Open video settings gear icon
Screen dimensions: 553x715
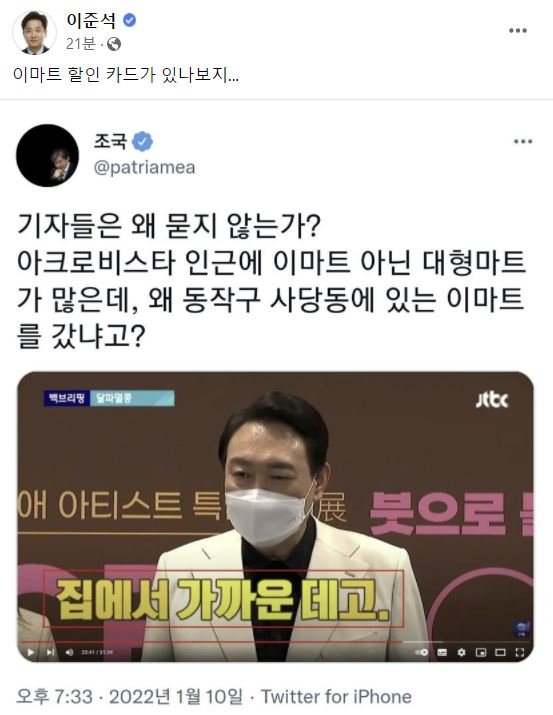click(x=461, y=652)
